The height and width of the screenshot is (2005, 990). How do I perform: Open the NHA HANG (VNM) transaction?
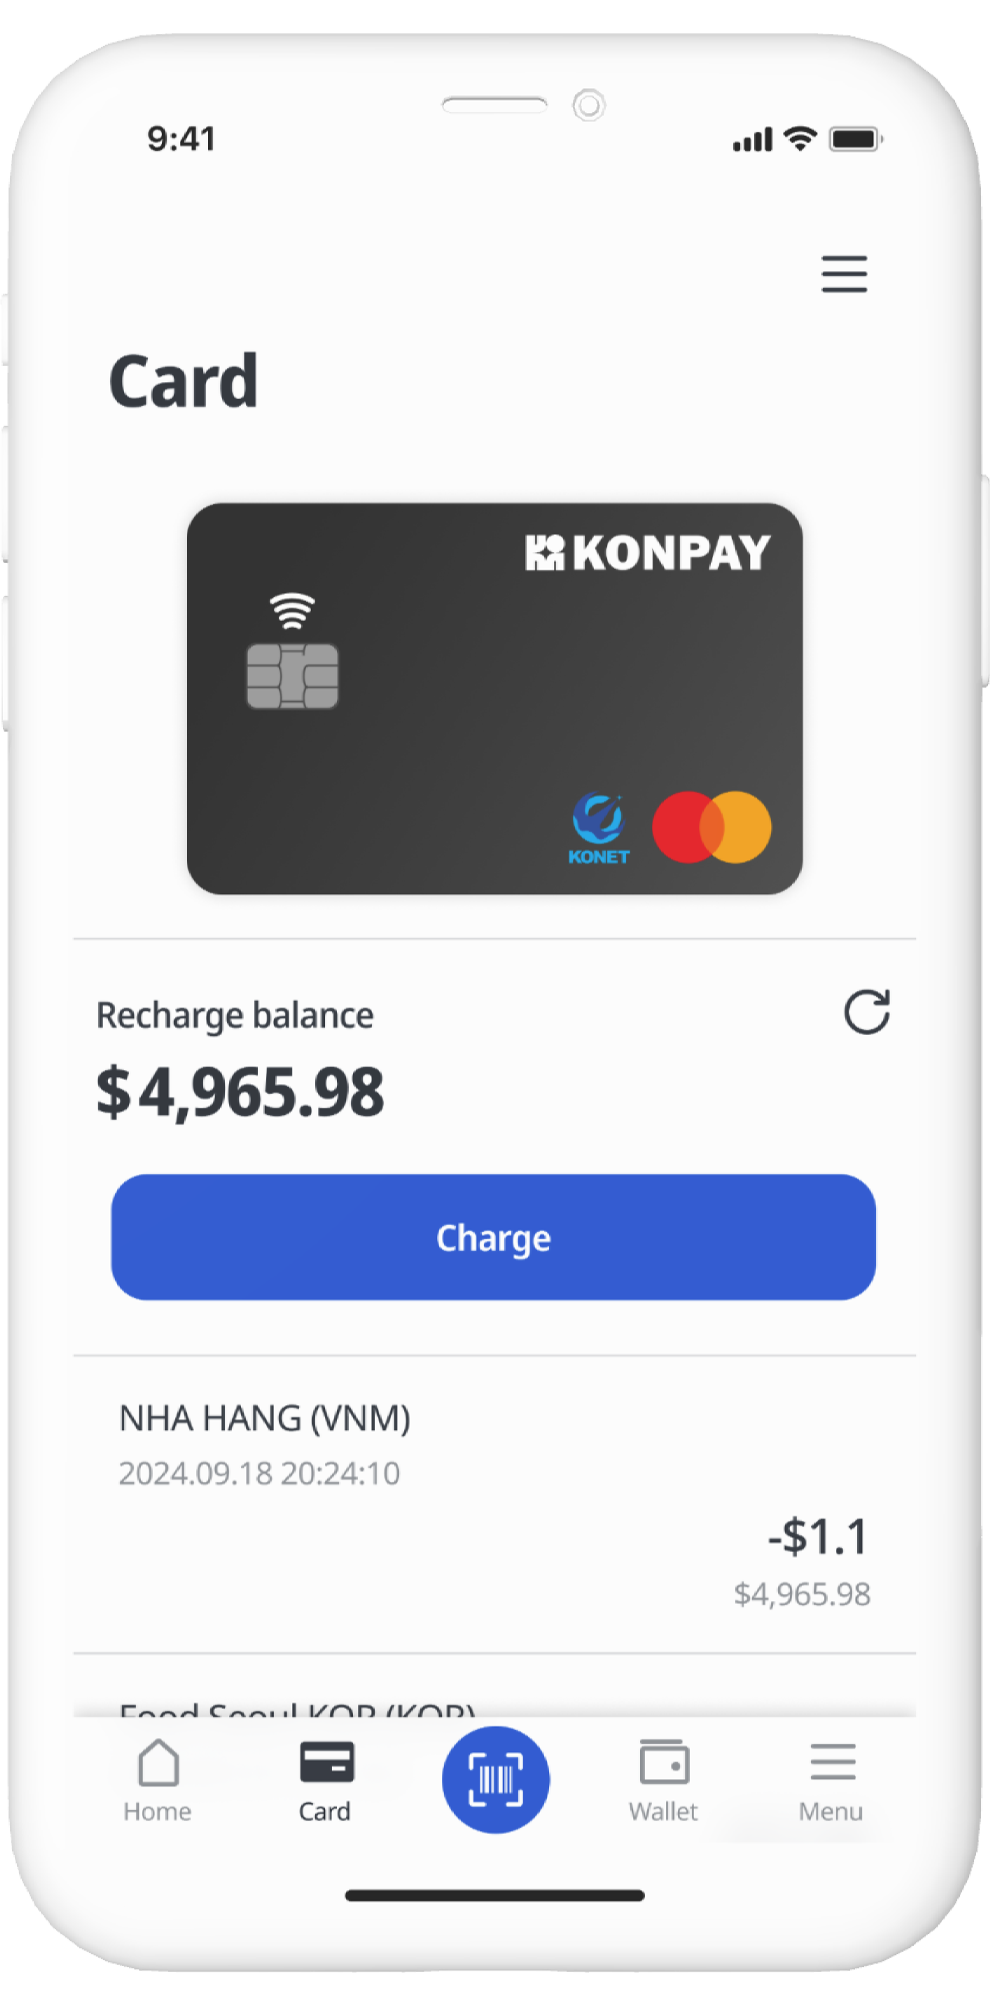[494, 1505]
